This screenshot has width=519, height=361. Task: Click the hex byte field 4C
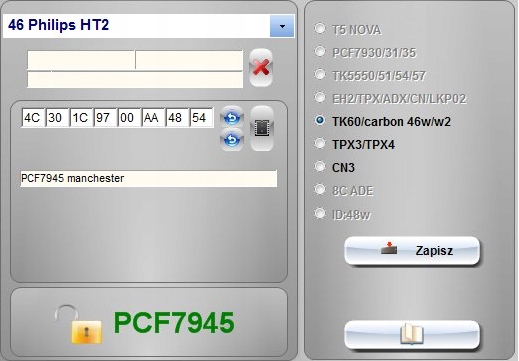coord(33,117)
